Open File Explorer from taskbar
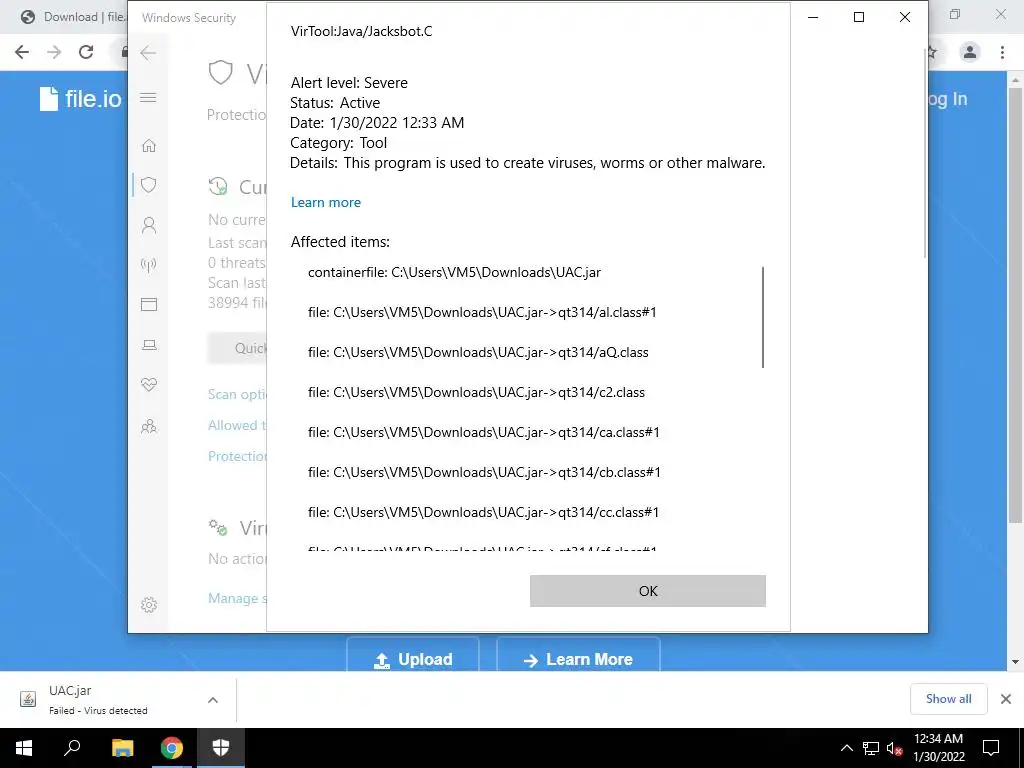The image size is (1024, 768). click(x=122, y=748)
